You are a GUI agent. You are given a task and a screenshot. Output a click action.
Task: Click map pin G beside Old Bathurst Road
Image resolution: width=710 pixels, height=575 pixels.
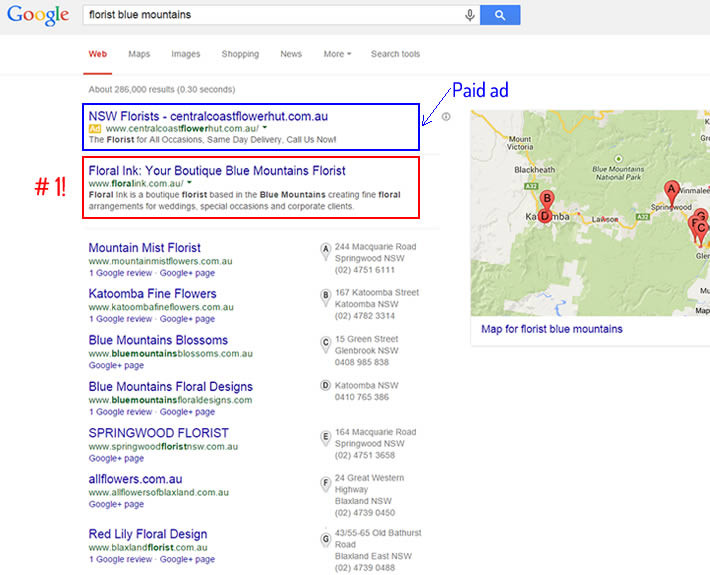click(x=325, y=539)
